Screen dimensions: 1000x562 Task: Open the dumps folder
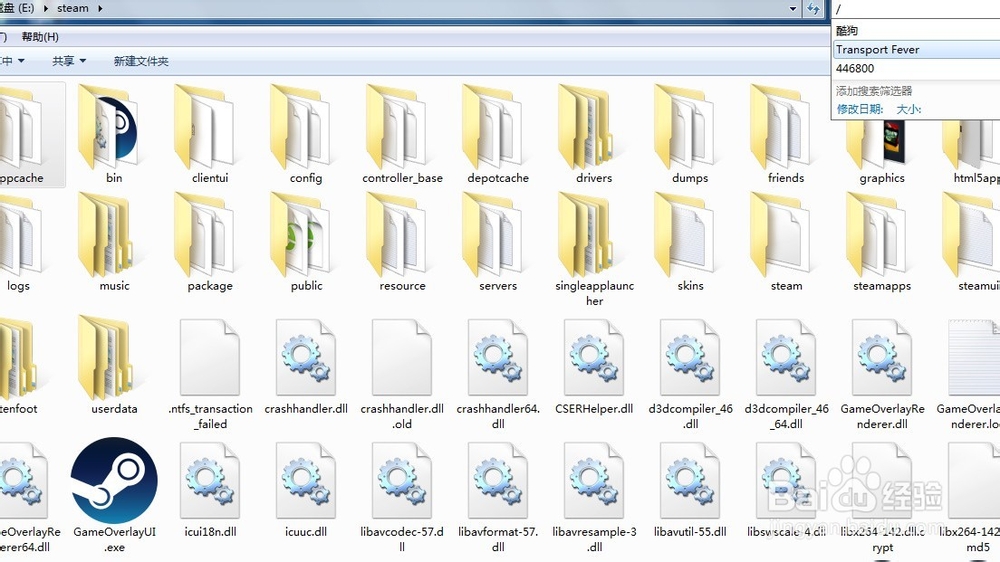(690, 134)
